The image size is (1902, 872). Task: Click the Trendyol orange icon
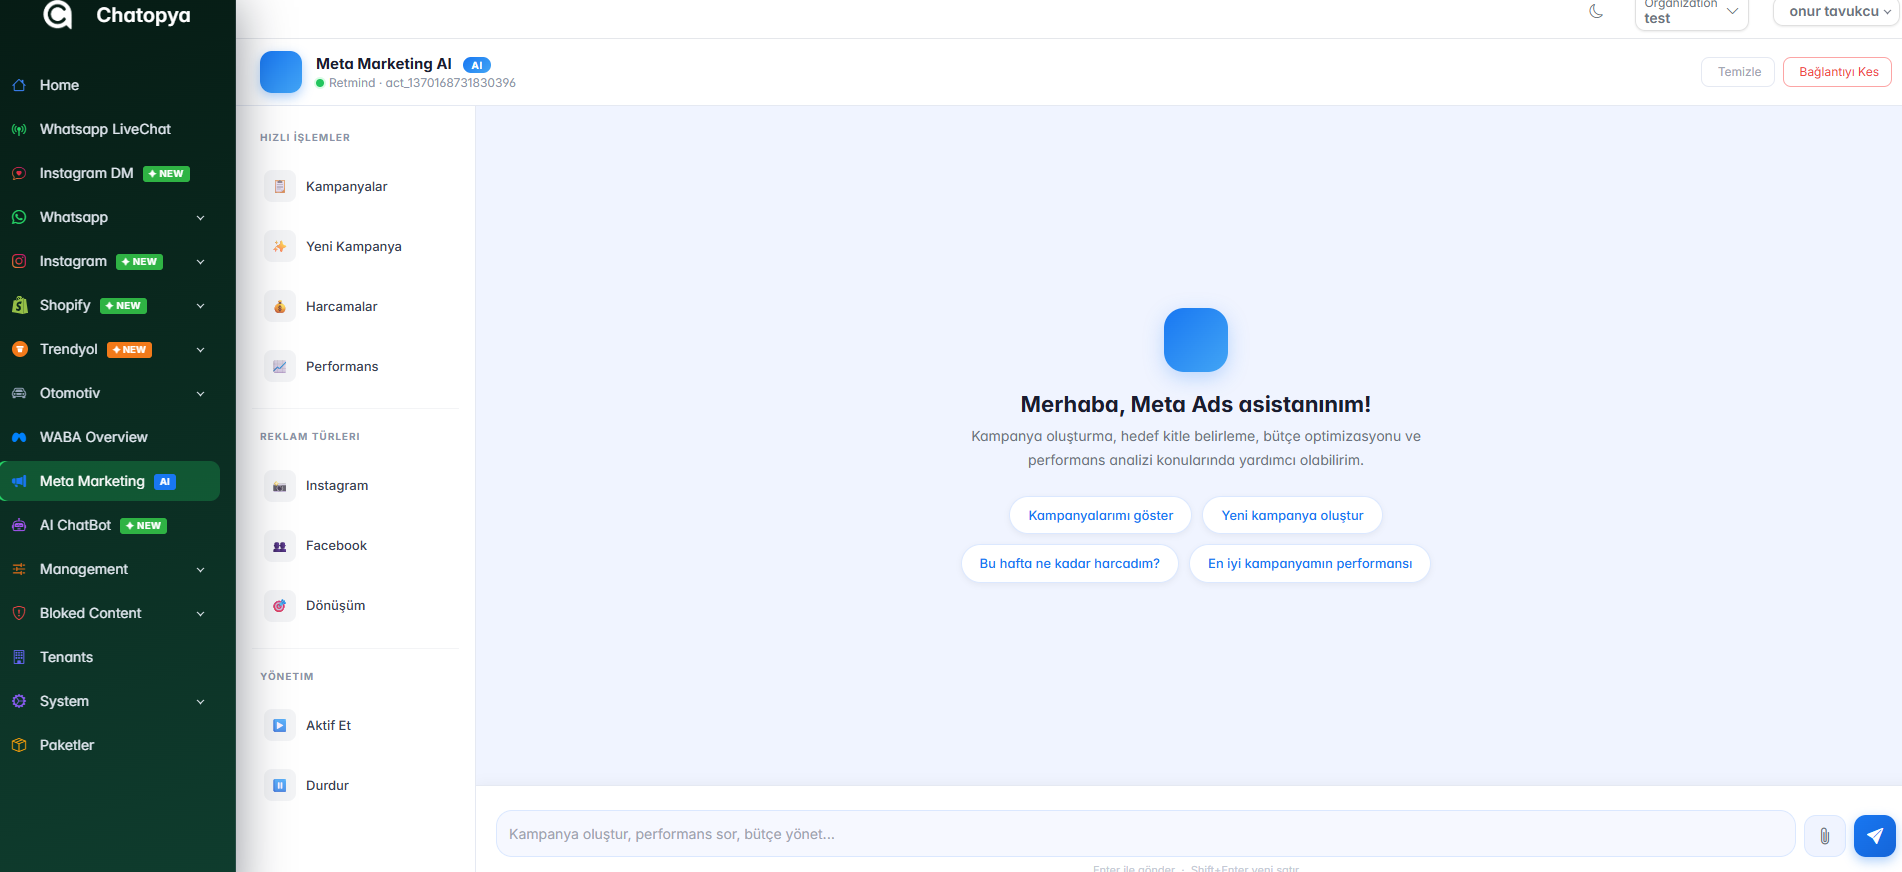pos(19,349)
